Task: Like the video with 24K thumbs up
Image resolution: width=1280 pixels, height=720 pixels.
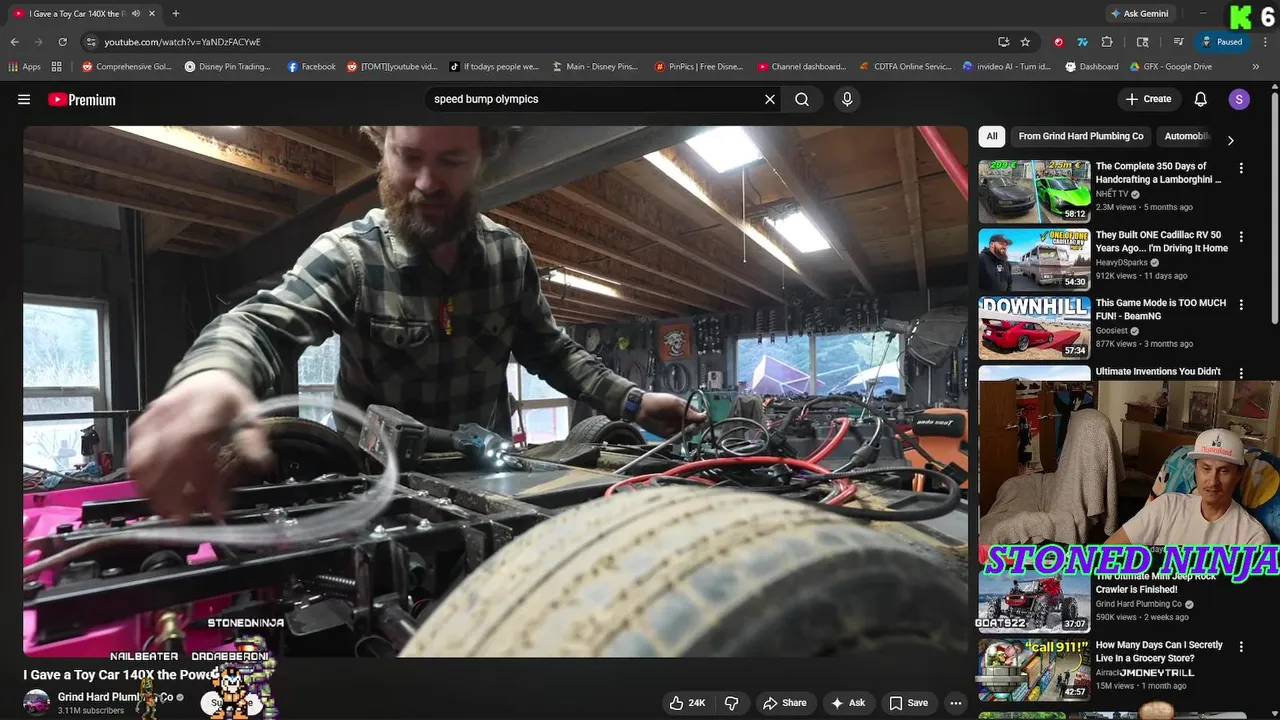Action: [687, 703]
